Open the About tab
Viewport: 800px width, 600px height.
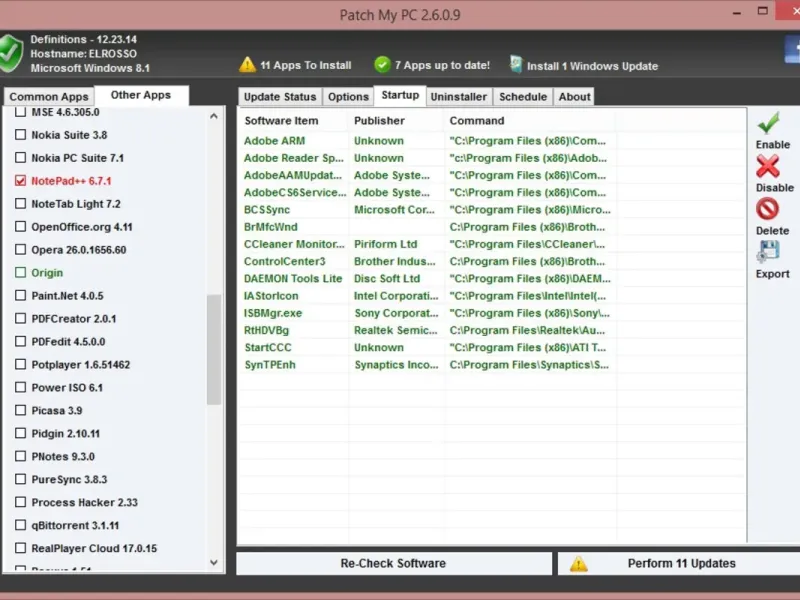click(x=574, y=96)
